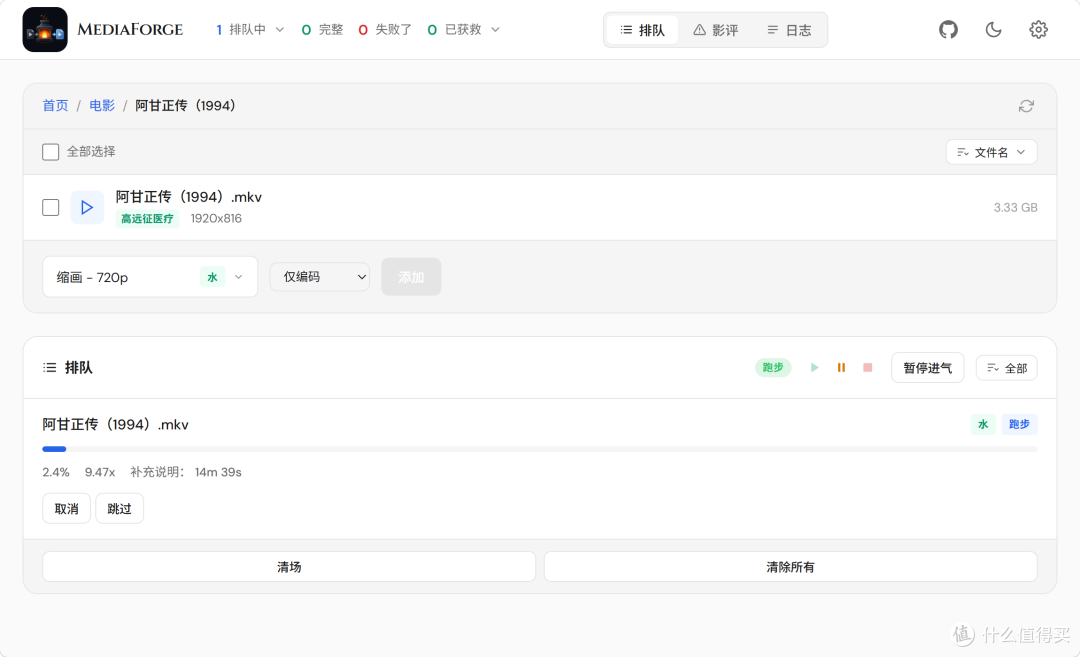Click the 跑步 status badge in the queue header
The height and width of the screenshot is (657, 1080).
(773, 368)
